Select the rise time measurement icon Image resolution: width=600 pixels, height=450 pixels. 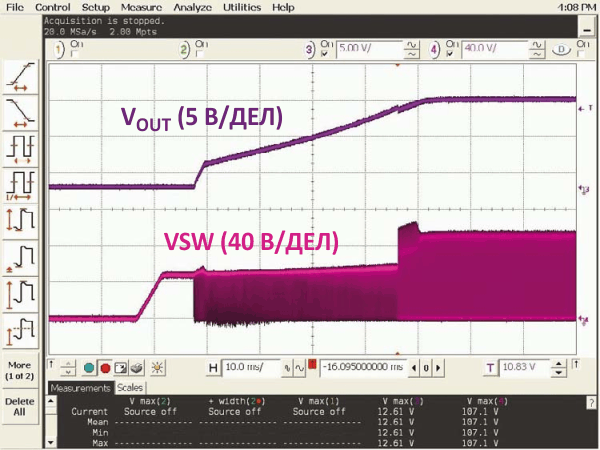coord(21,77)
